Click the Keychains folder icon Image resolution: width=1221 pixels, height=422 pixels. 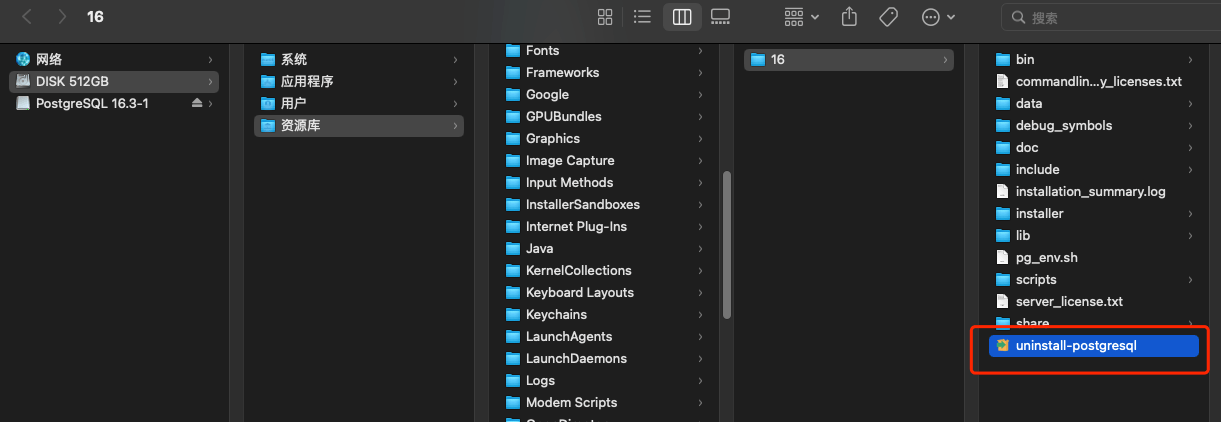point(513,315)
